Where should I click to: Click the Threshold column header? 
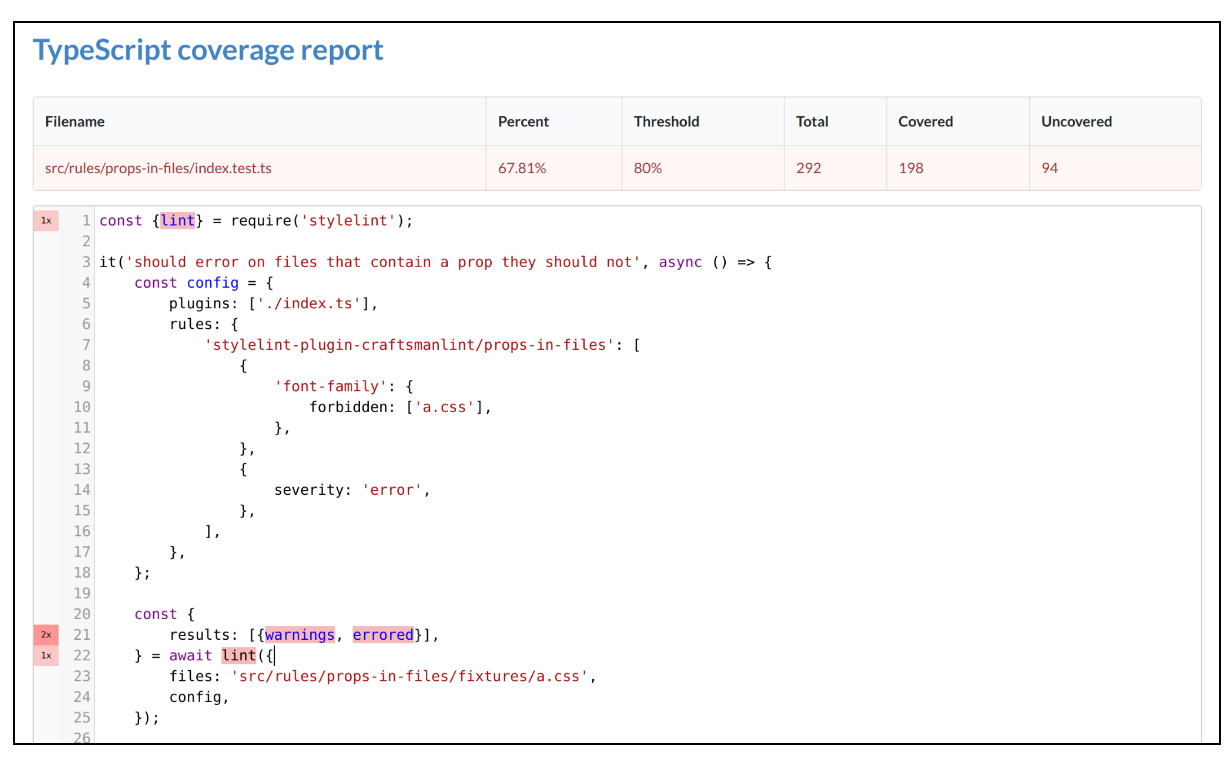click(666, 121)
